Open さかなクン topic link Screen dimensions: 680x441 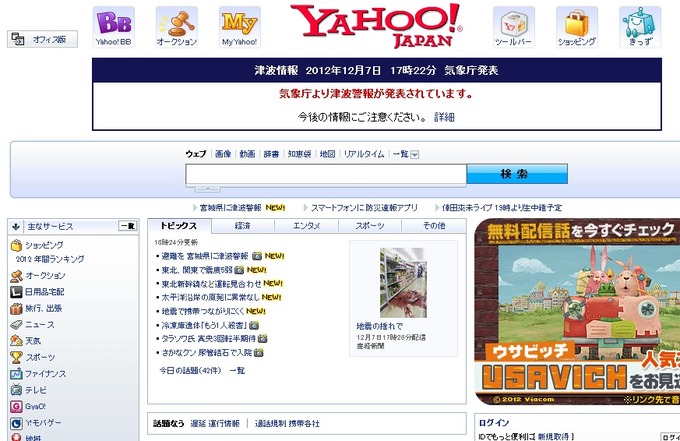point(206,353)
